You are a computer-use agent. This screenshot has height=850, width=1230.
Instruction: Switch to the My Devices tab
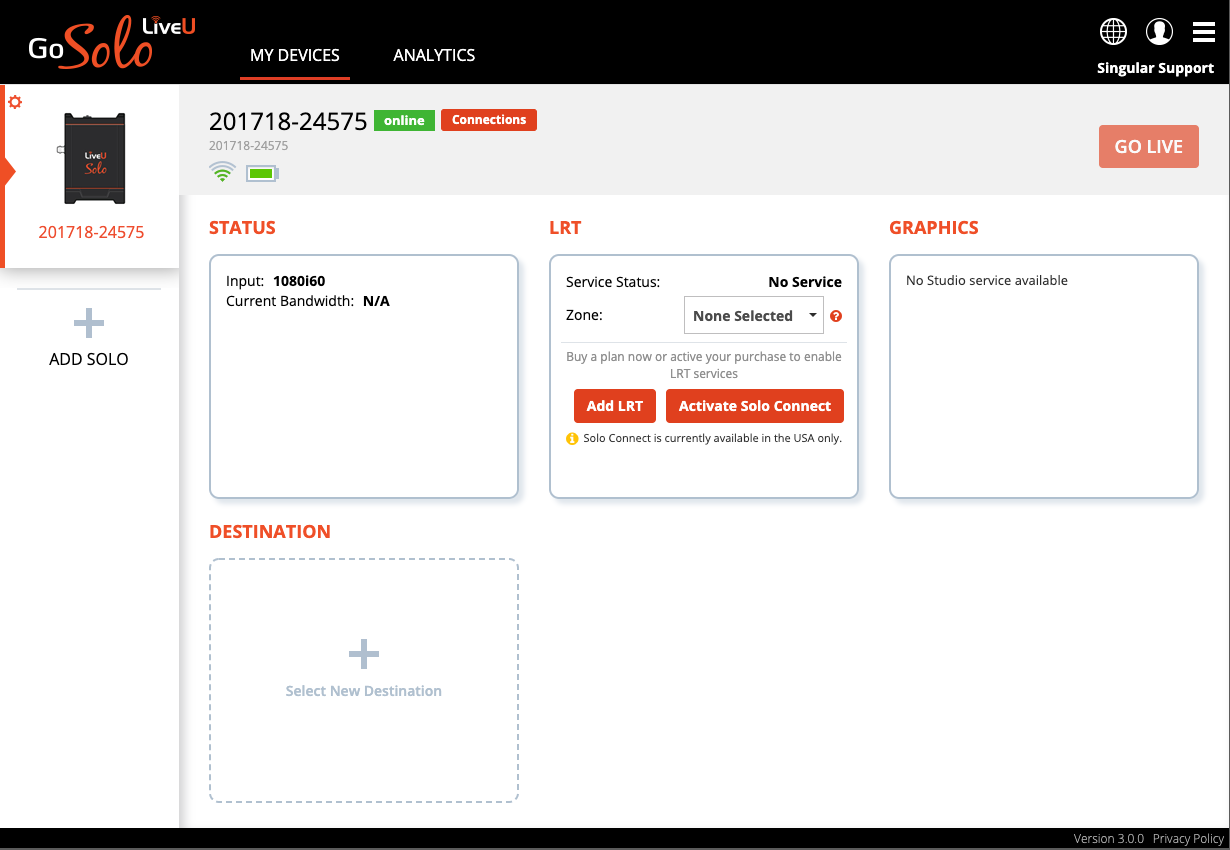point(295,56)
